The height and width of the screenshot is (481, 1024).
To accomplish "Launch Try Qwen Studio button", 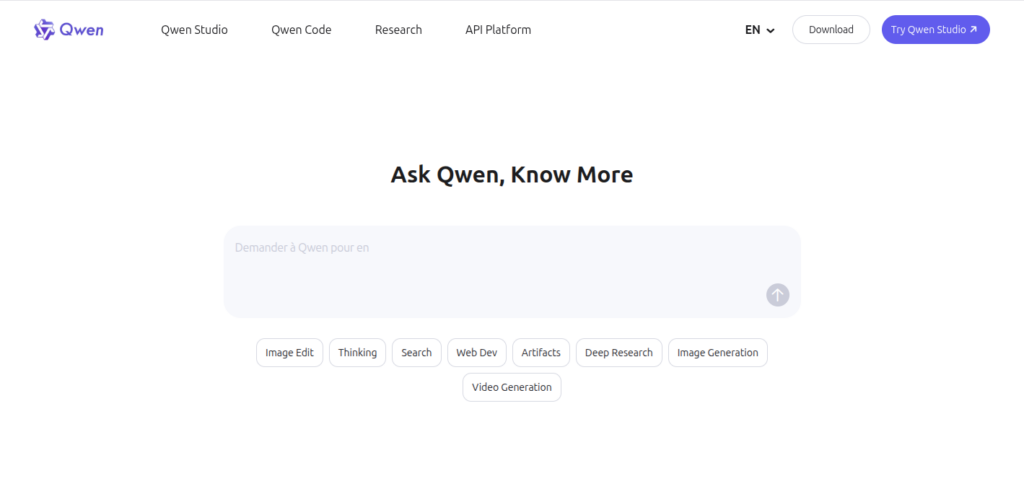I will [935, 29].
